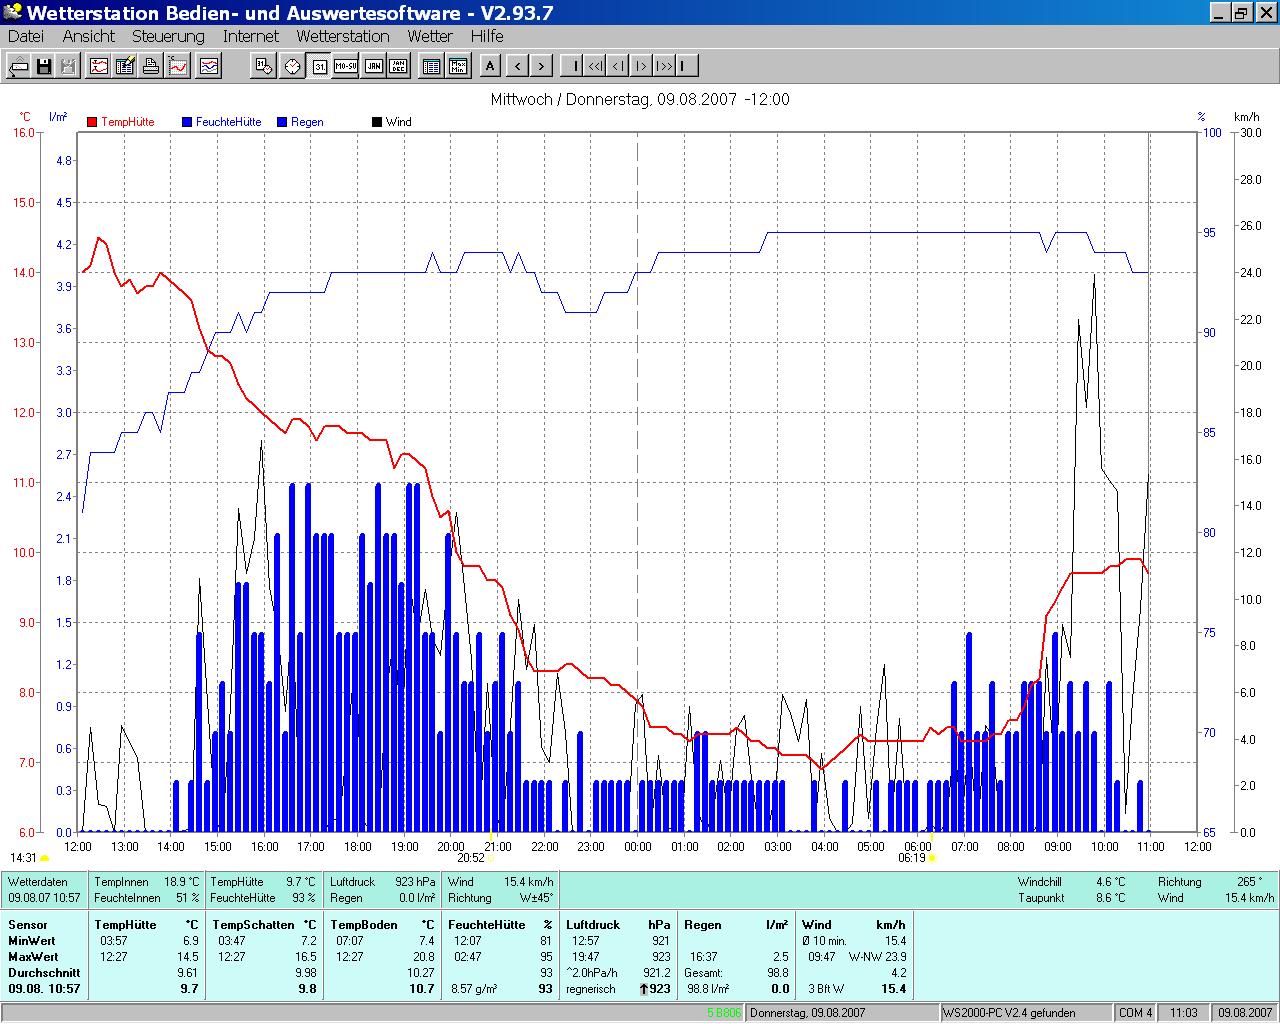
Task: Open the Datei menu
Action: point(26,36)
